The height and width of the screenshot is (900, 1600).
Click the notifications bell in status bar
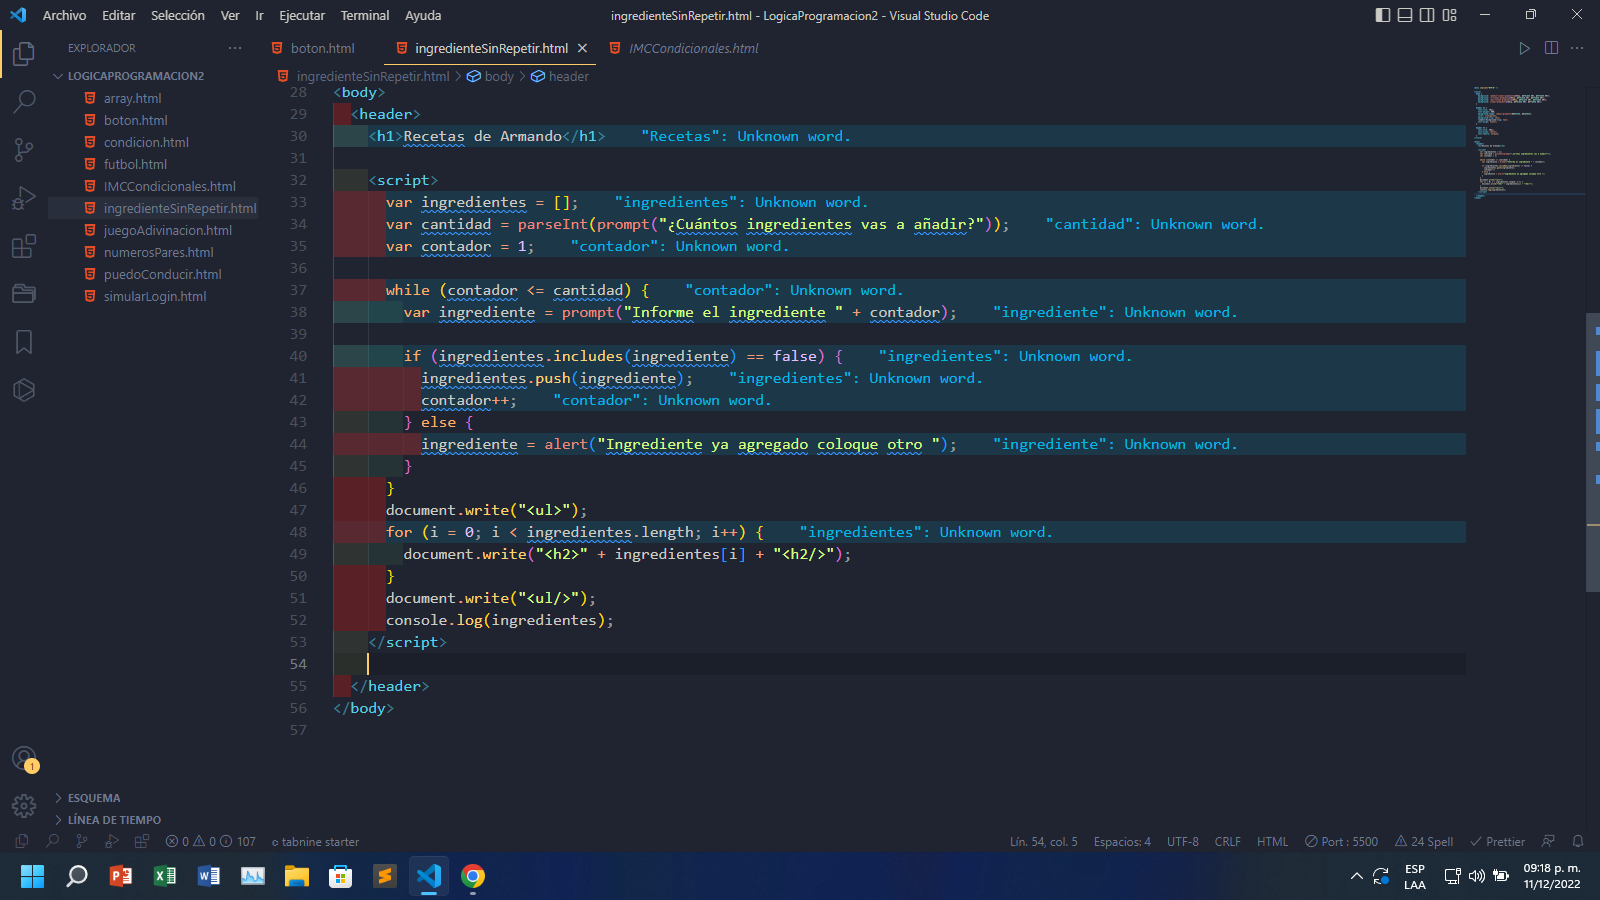coord(1578,841)
